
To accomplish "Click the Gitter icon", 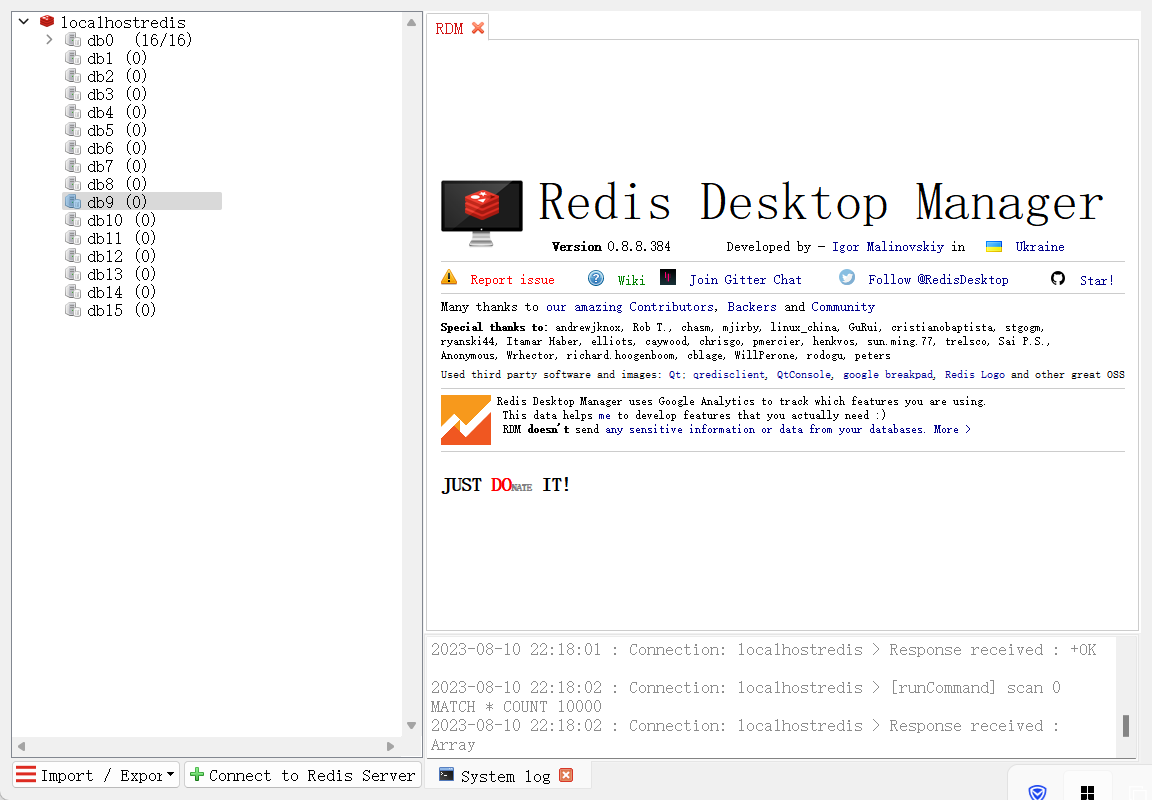I will click(x=668, y=277).
